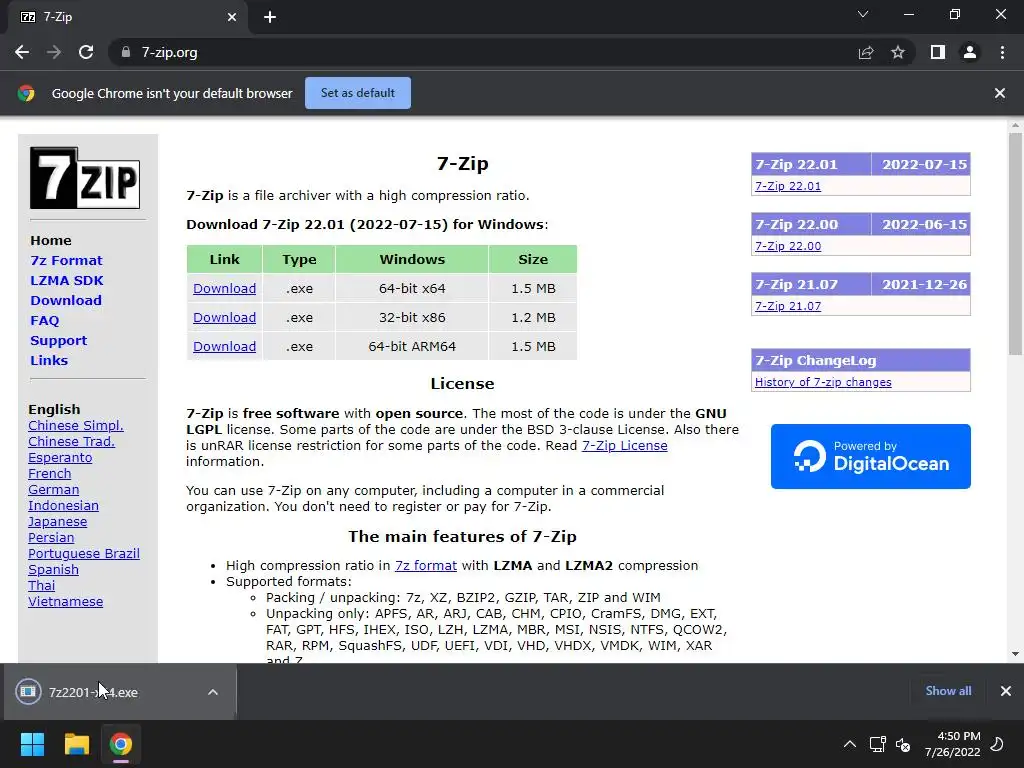Open a new tab with the plus button
1024x768 pixels.
270,17
